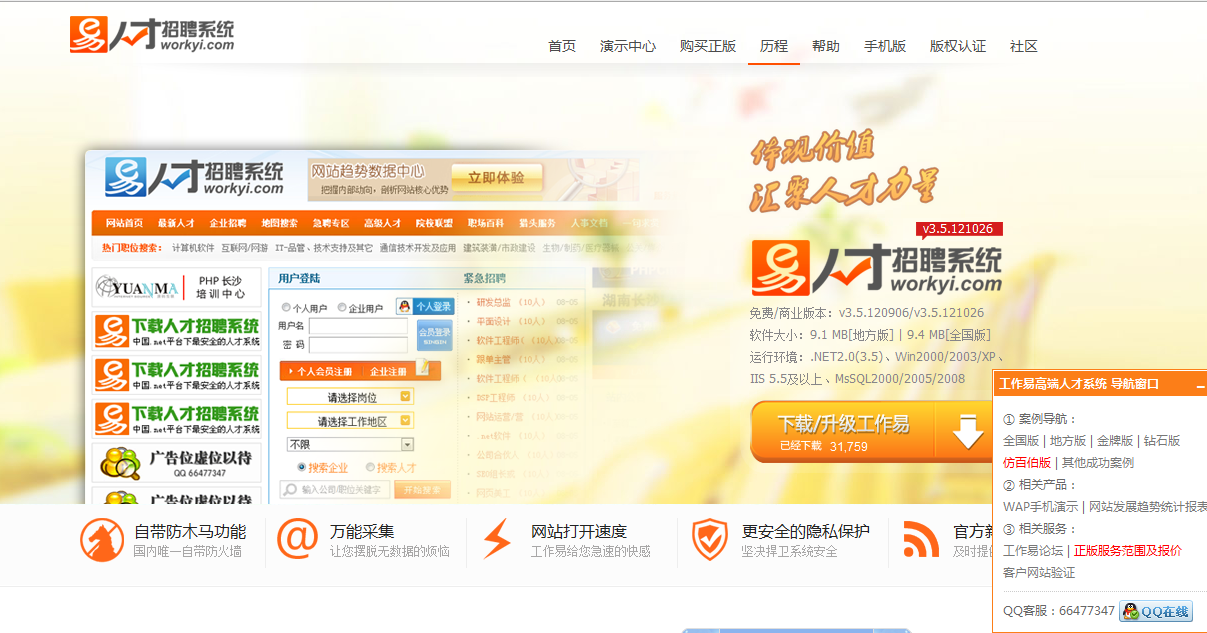
Task: Click 最新人才 in the orange preview menu
Action: point(175,222)
